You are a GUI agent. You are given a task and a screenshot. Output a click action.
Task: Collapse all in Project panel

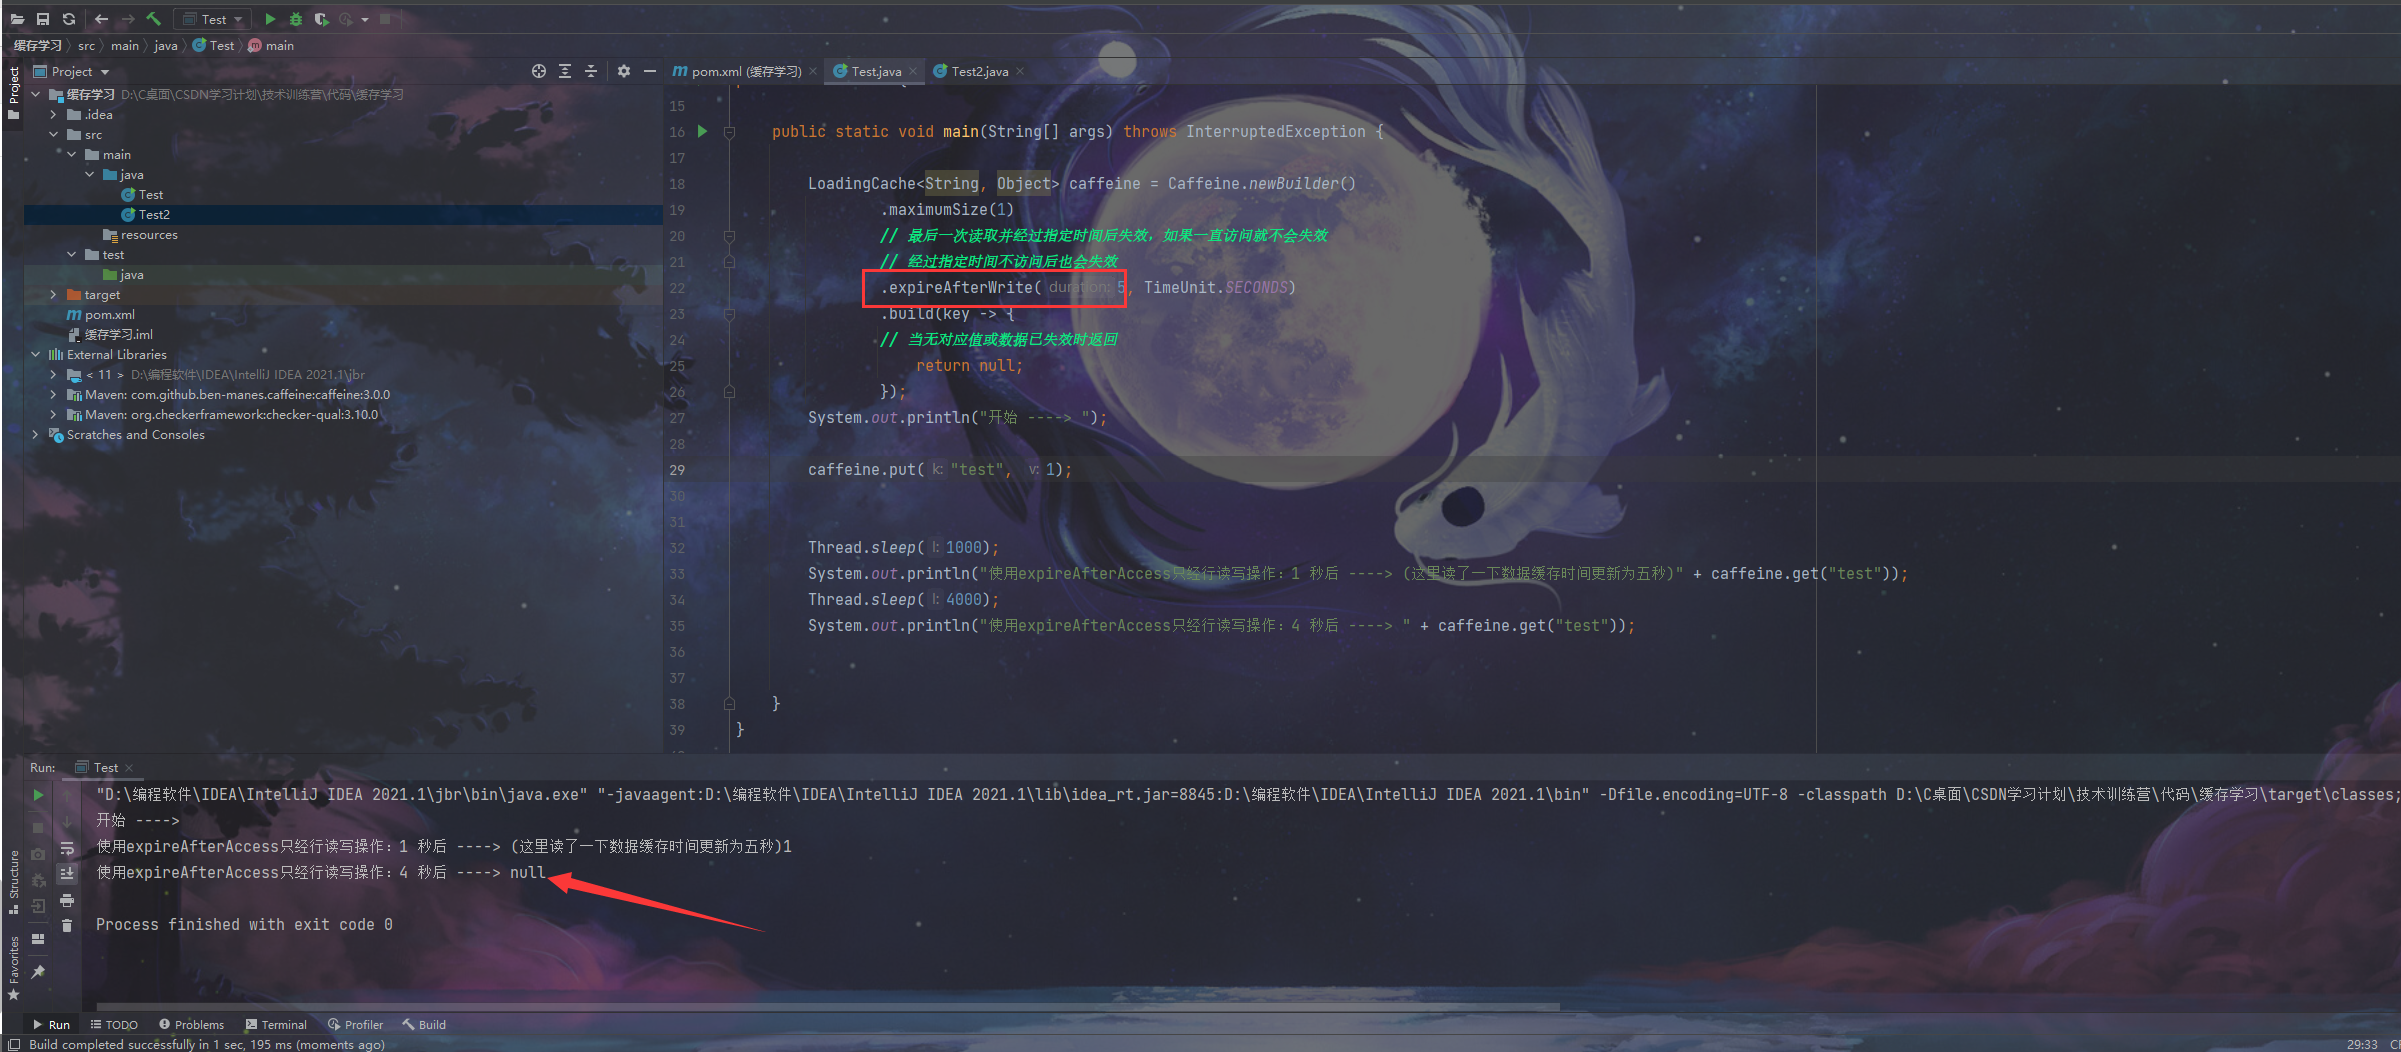pyautogui.click(x=591, y=71)
